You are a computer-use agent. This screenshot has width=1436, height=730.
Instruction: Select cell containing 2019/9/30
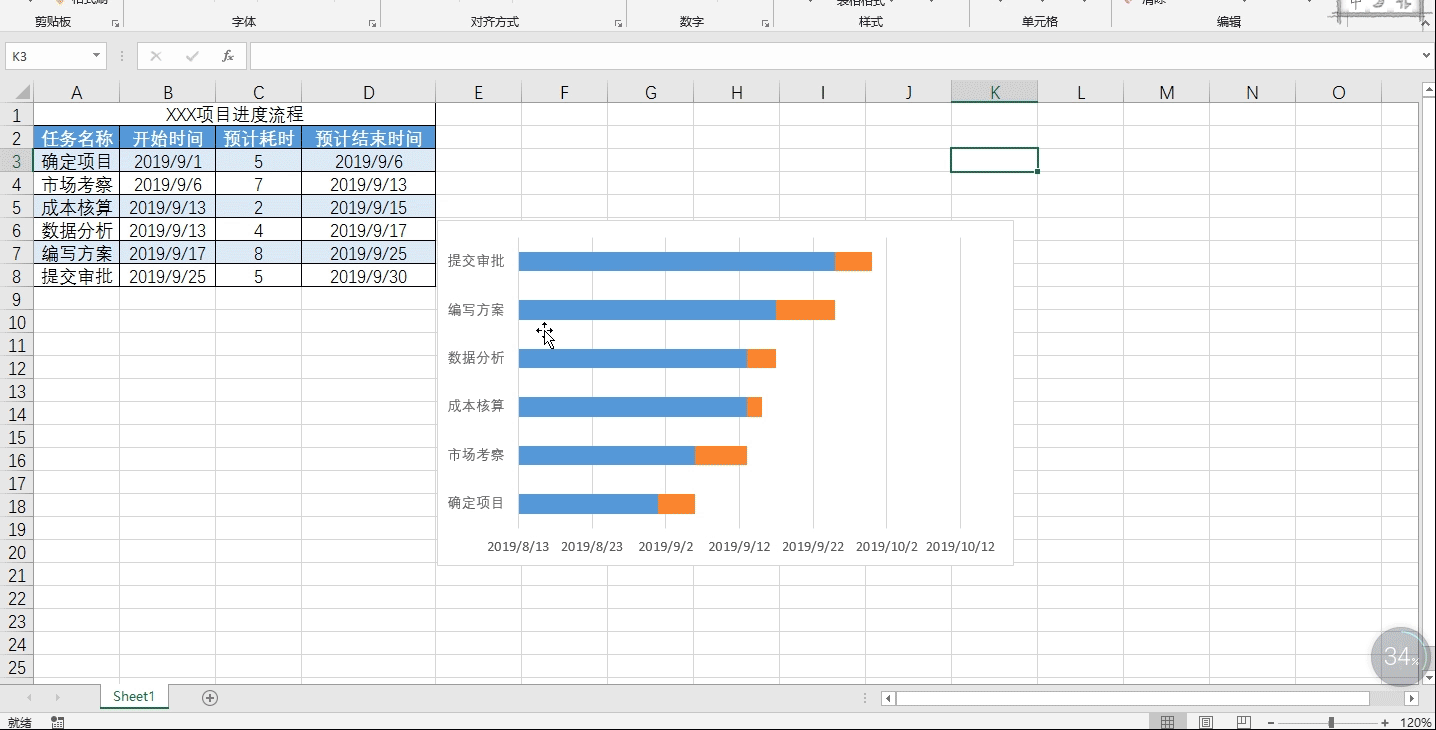tap(368, 276)
